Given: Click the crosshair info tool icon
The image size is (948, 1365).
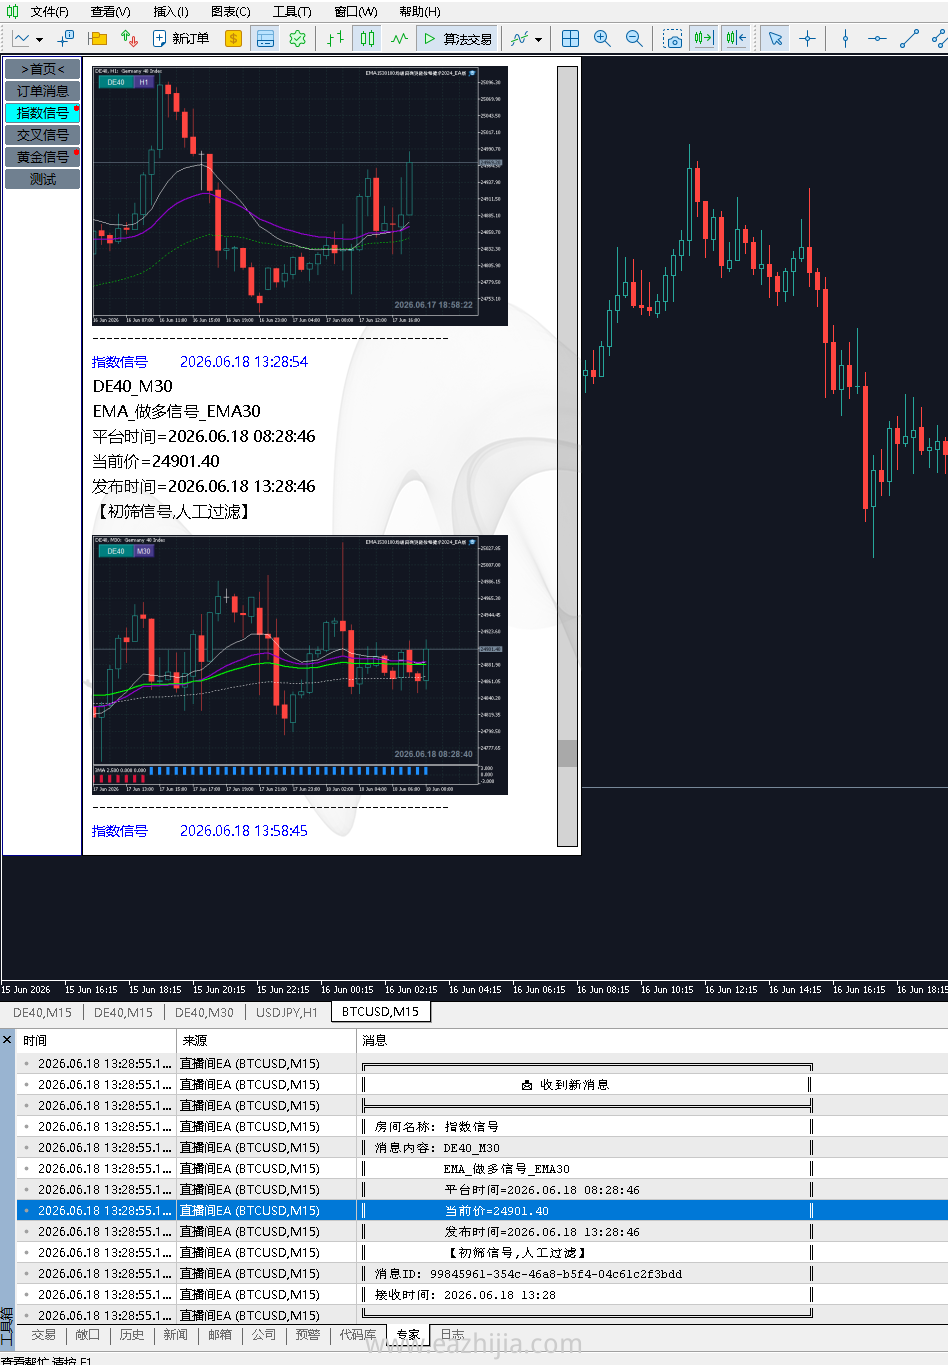Looking at the screenshot, I should click(x=66, y=38).
